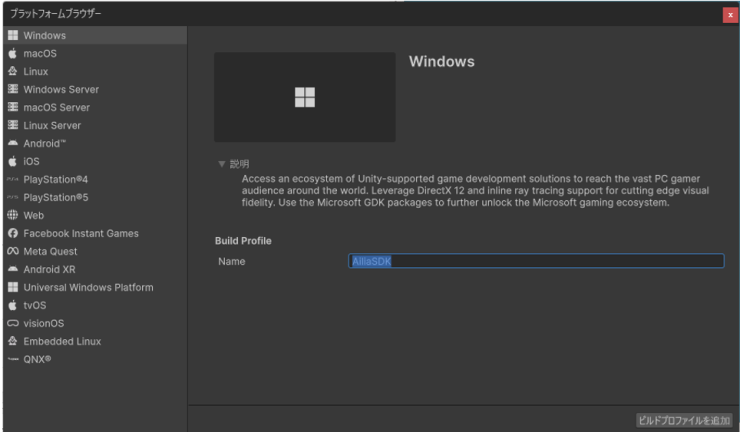Close the プラットフォームブラウザー window
Image resolution: width=740 pixels, height=432 pixels.
(x=729, y=14)
